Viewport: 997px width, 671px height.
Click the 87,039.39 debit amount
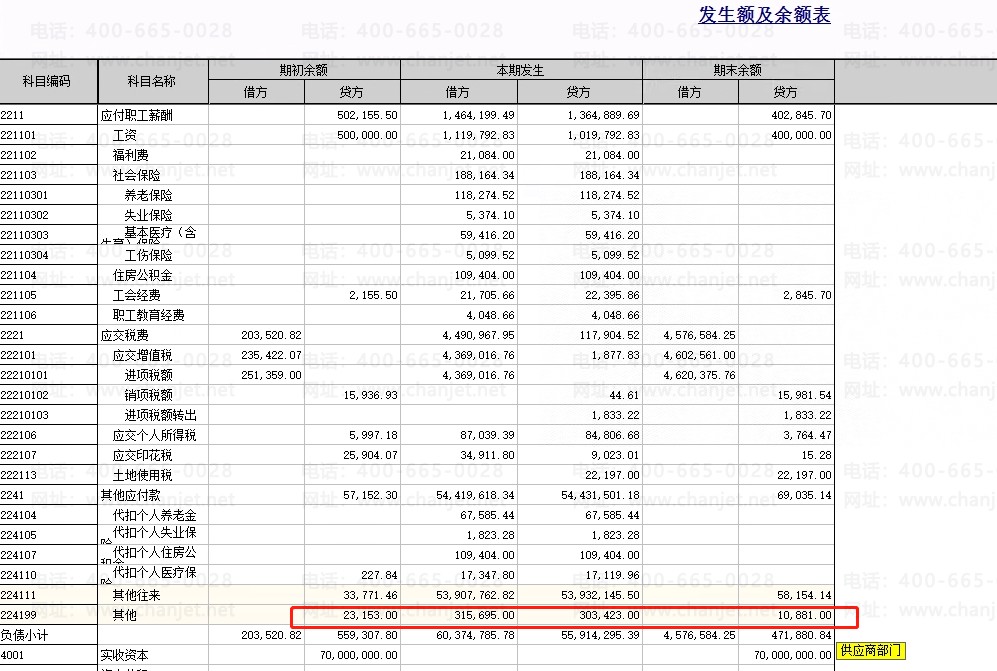click(x=488, y=435)
